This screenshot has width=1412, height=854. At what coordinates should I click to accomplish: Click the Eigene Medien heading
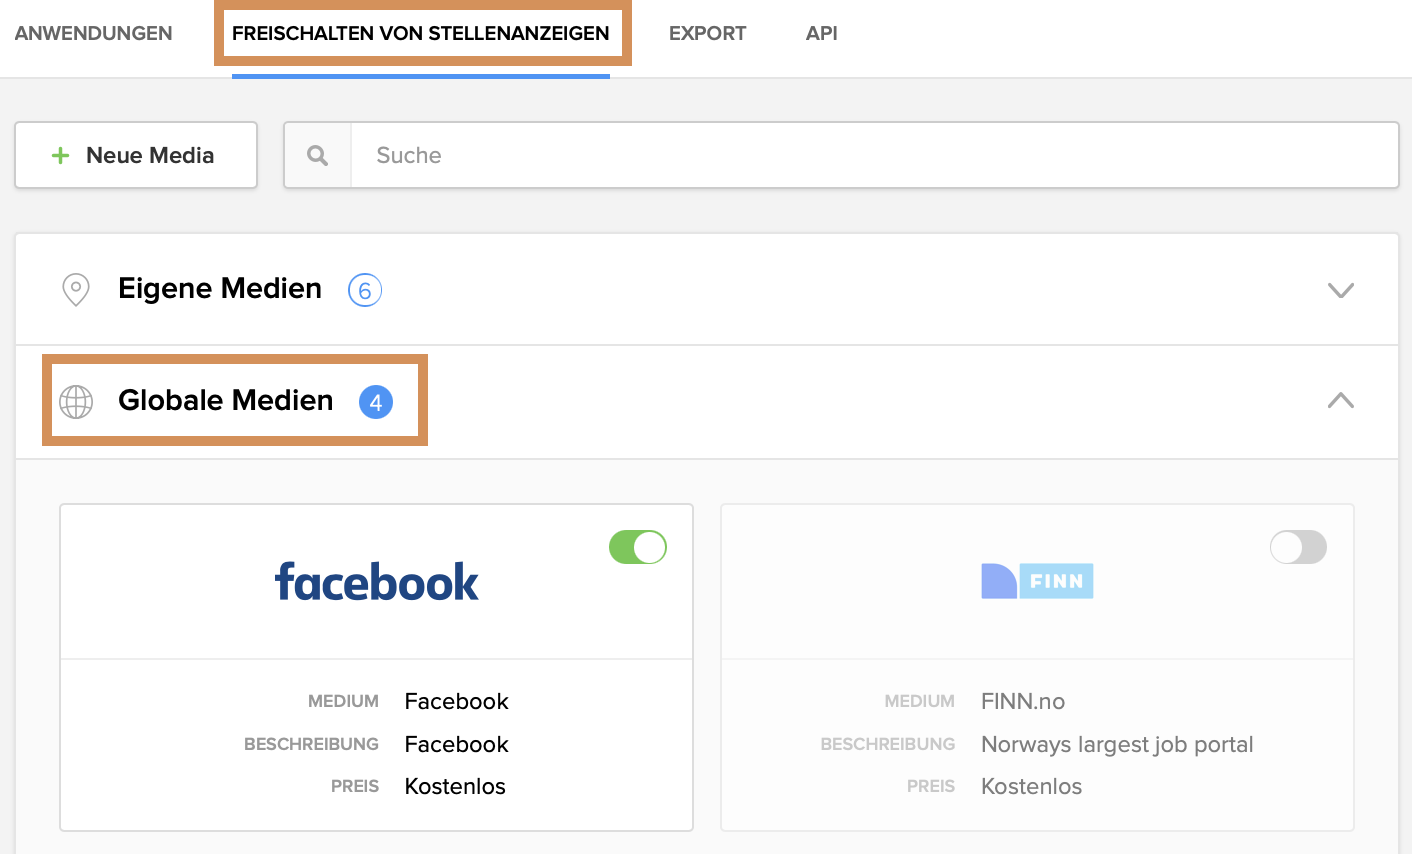click(220, 289)
